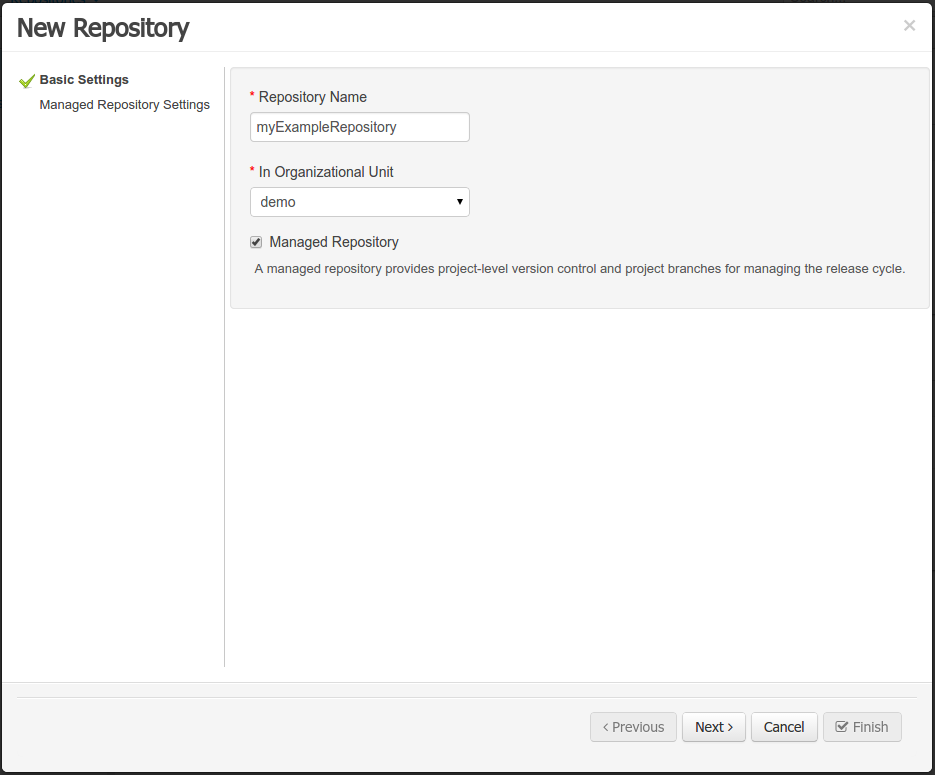
Task: Re-enable the Managed Repository option
Action: [x=255, y=241]
